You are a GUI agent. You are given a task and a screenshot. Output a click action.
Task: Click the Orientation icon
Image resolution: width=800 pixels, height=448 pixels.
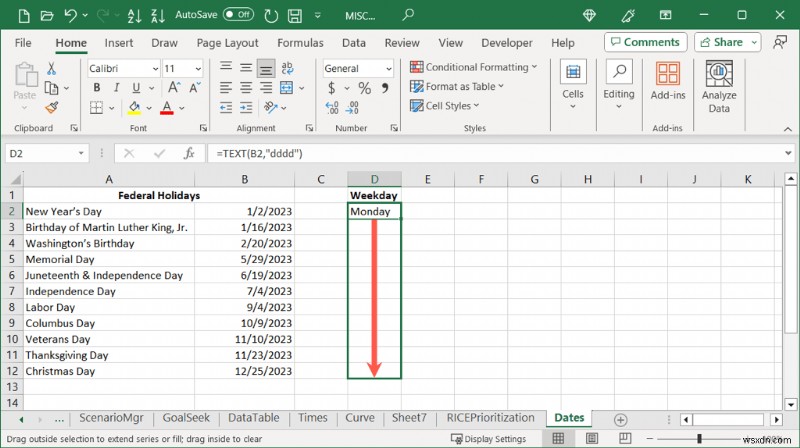(270, 108)
